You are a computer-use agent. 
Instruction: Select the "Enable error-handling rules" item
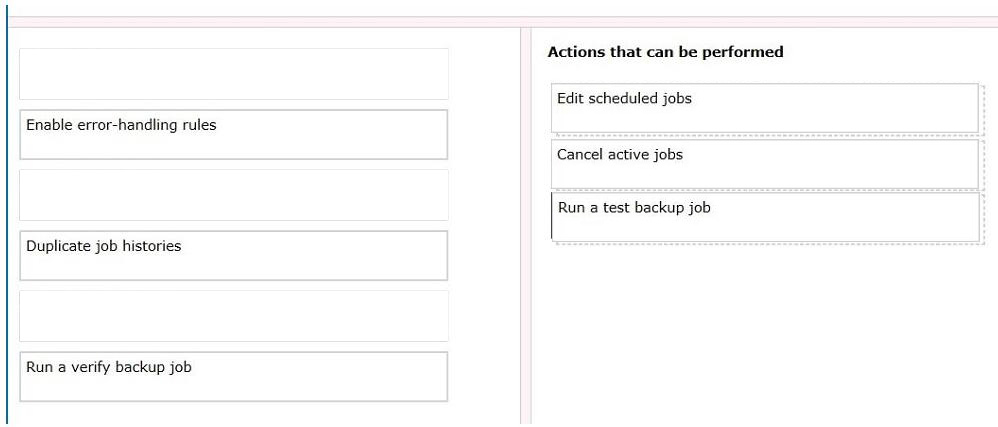coord(234,134)
